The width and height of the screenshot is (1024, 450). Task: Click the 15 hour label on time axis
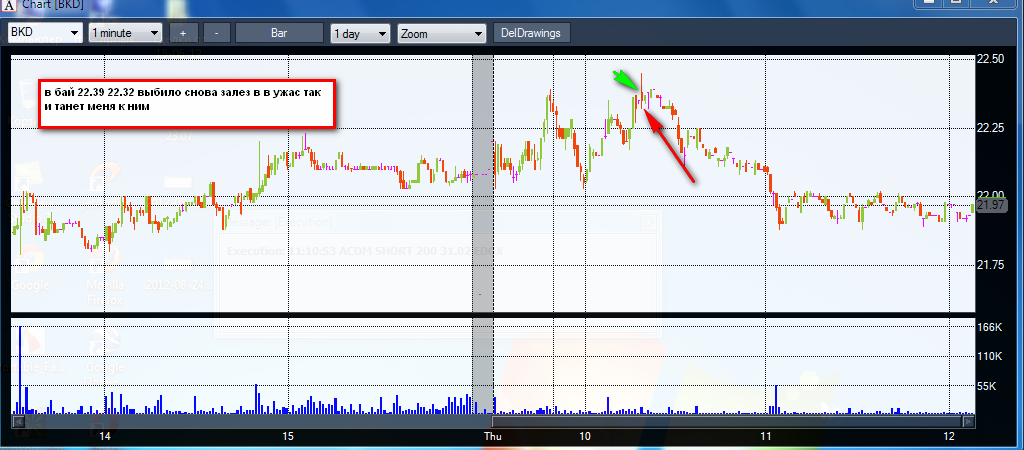pos(289,436)
